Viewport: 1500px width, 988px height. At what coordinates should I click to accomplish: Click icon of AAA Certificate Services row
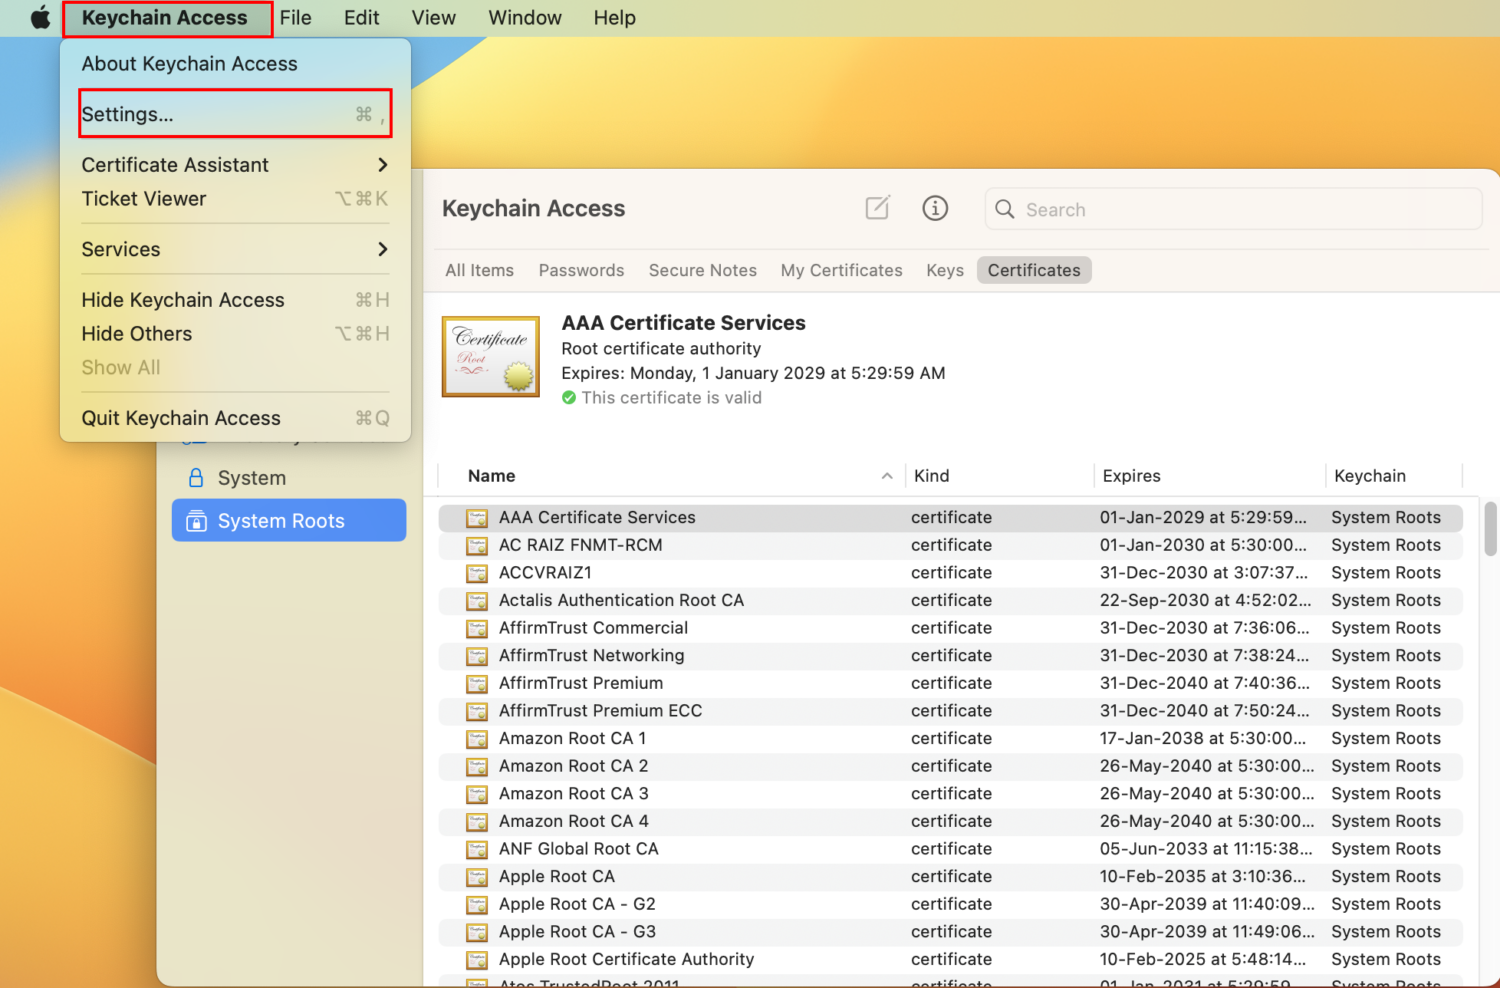[477, 518]
